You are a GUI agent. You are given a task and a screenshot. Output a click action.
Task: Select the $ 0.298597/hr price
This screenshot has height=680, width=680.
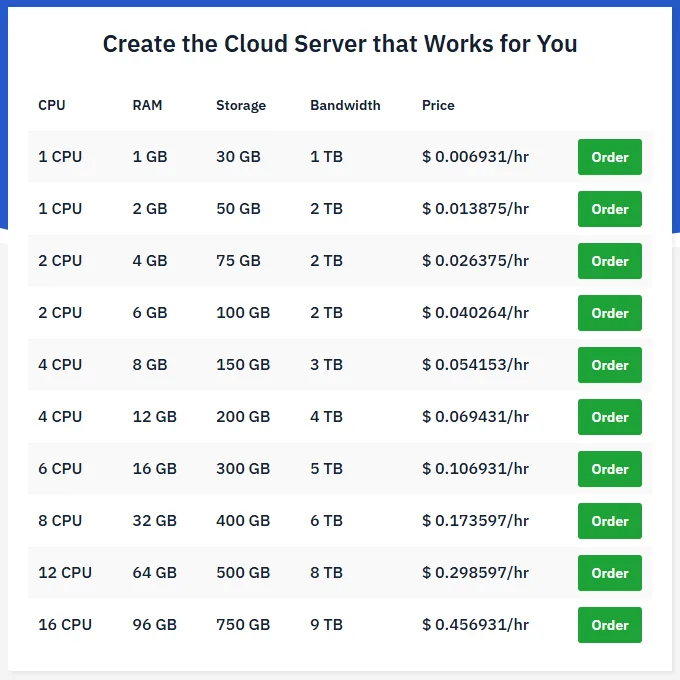click(475, 573)
